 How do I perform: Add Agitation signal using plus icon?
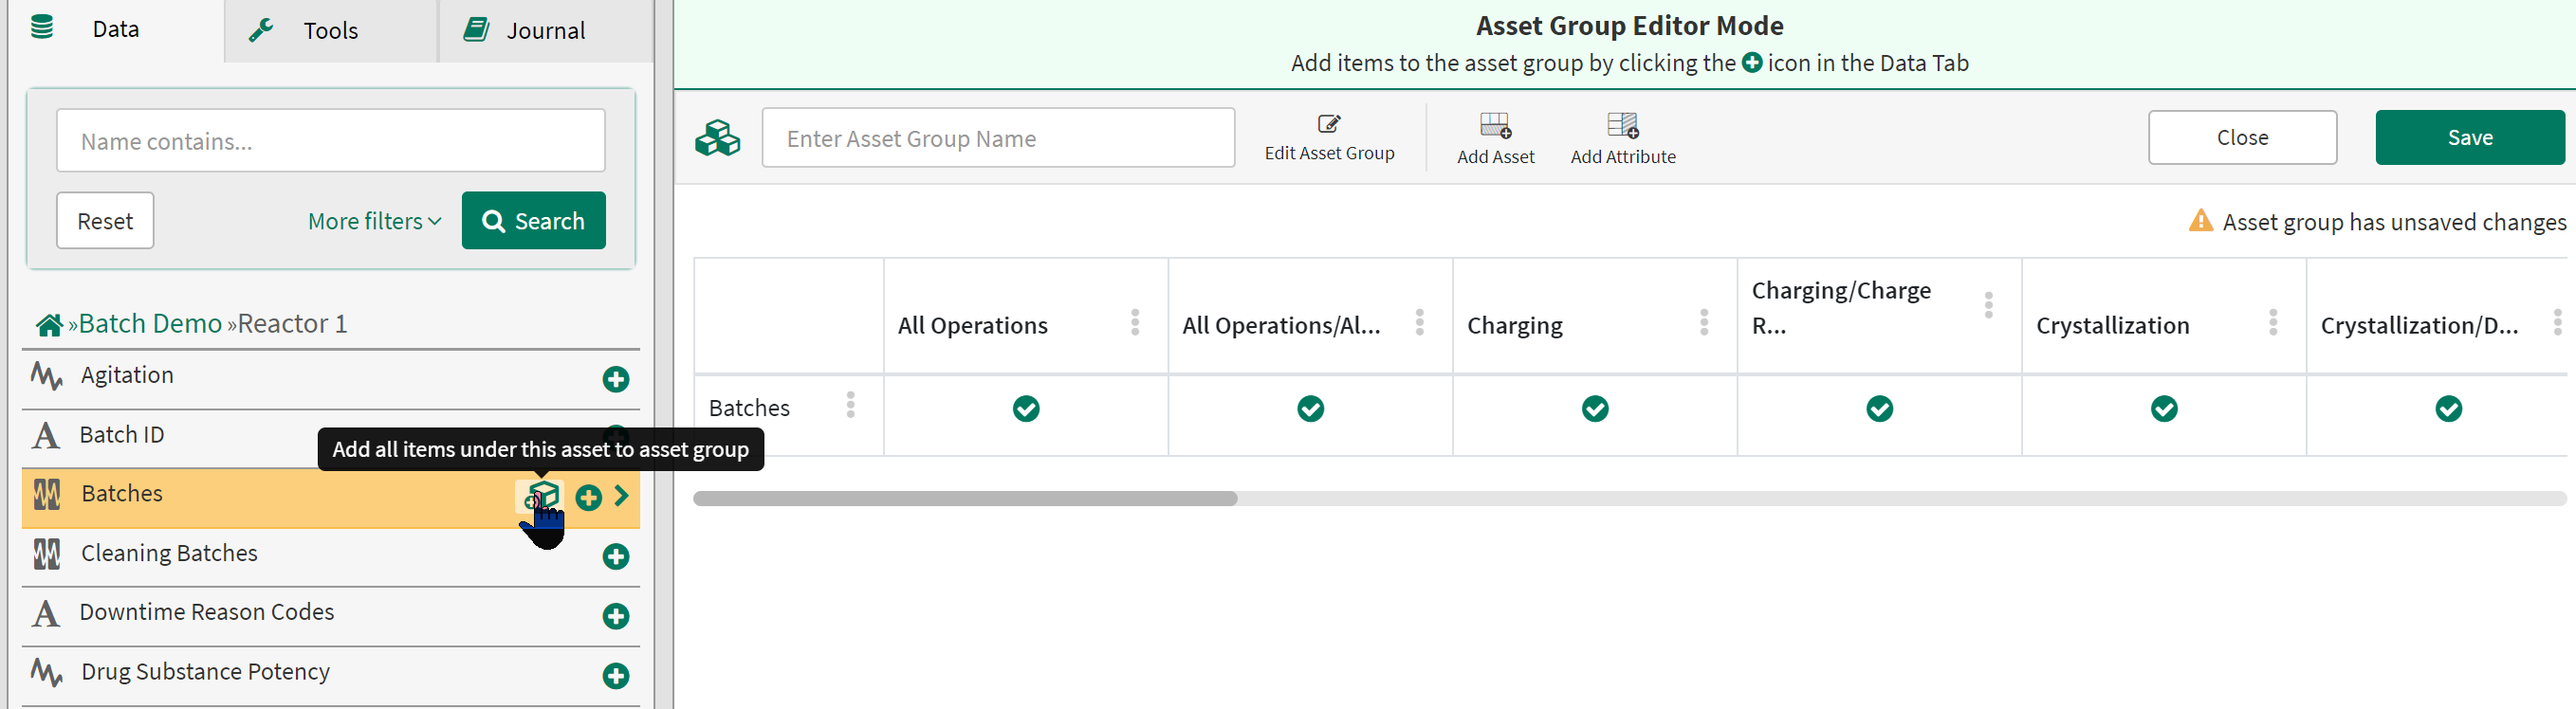pyautogui.click(x=616, y=379)
